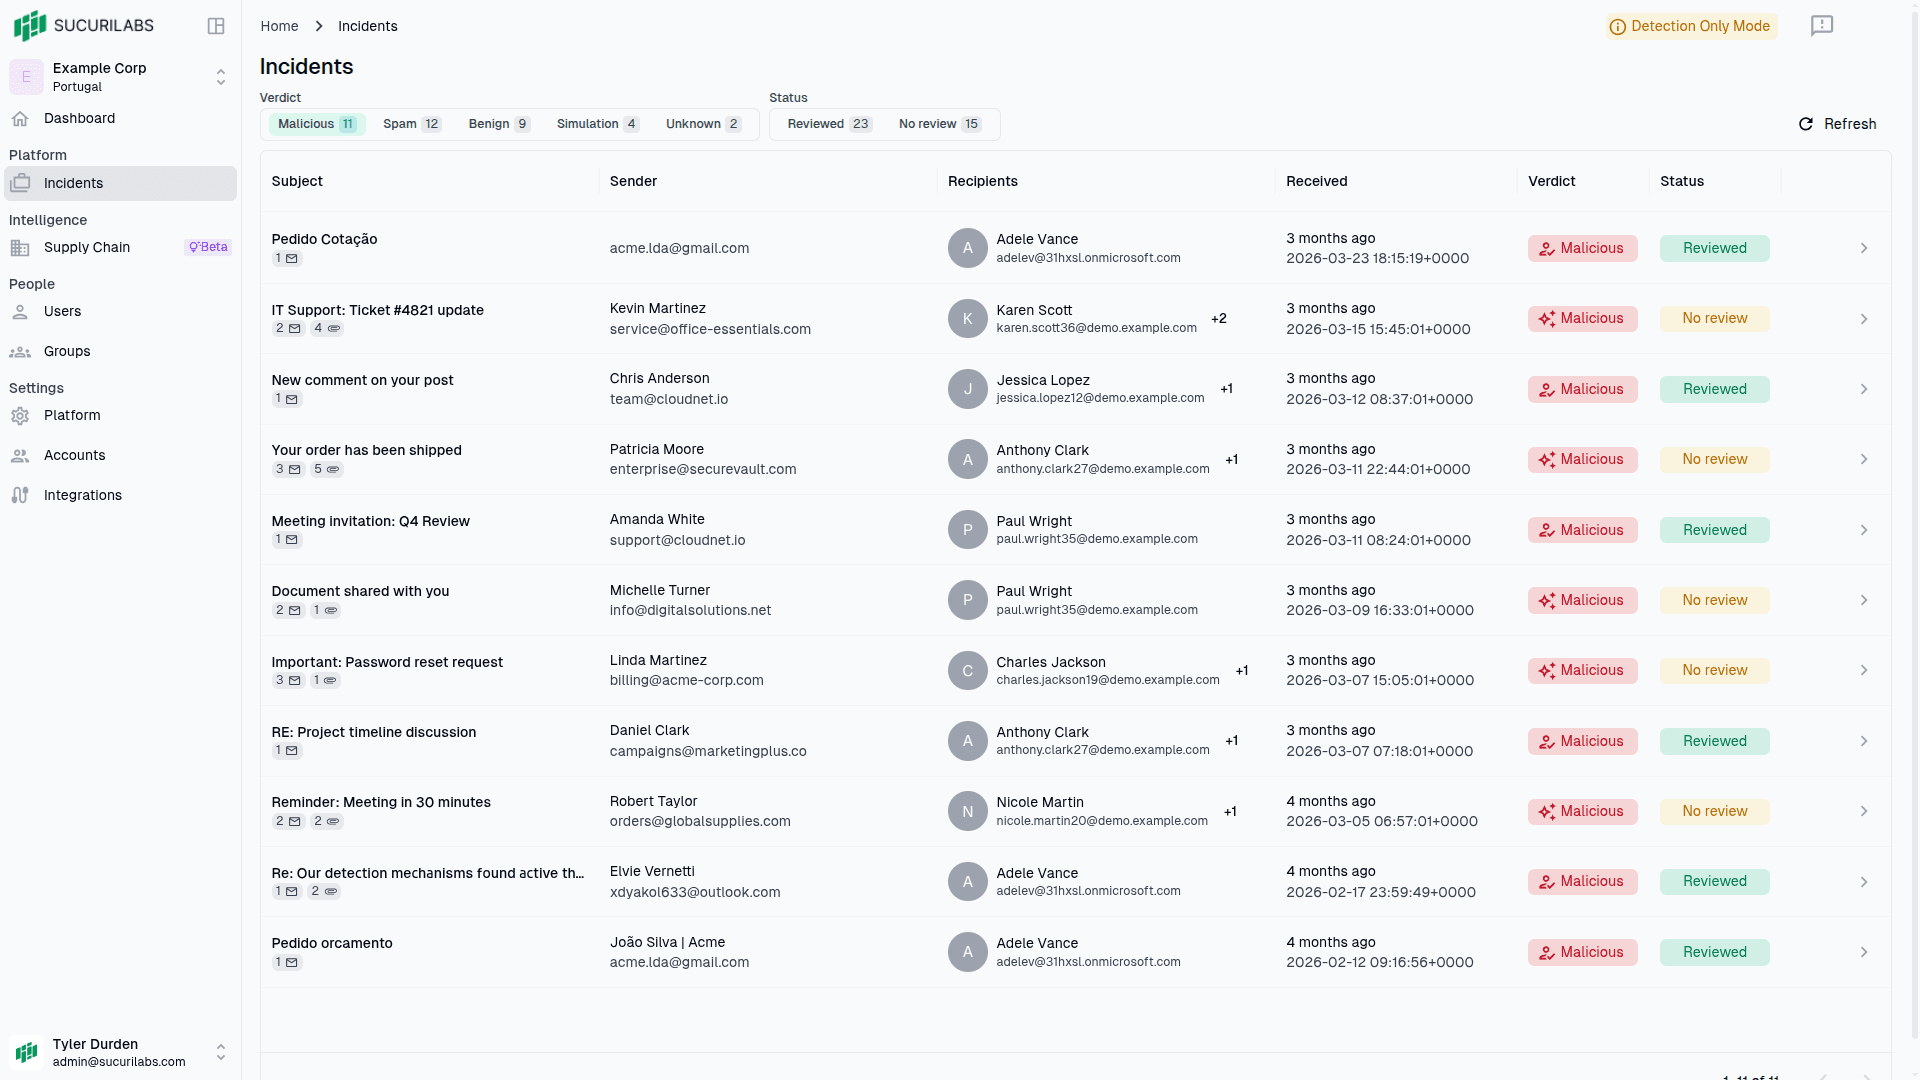Click the SucuriLabs logo icon
The image size is (1920, 1080).
[x=29, y=25]
